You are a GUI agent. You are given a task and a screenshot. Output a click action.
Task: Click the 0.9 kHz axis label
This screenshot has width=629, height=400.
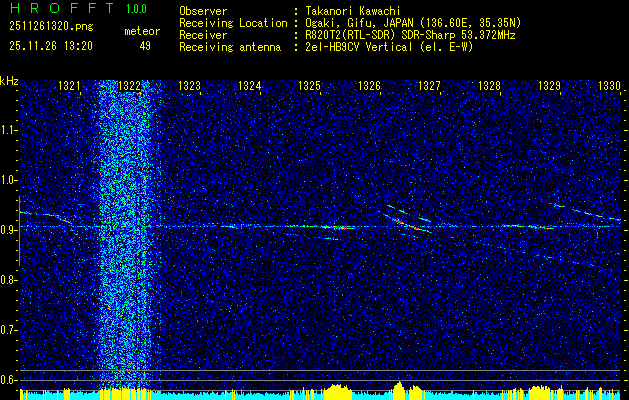pos(8,230)
